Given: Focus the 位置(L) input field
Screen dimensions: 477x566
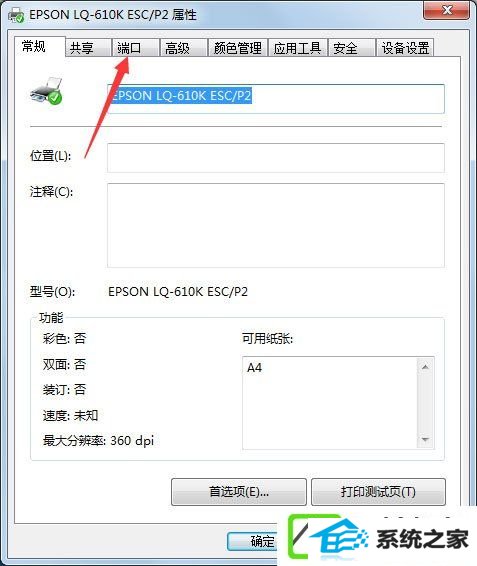Looking at the screenshot, I should (x=276, y=158).
